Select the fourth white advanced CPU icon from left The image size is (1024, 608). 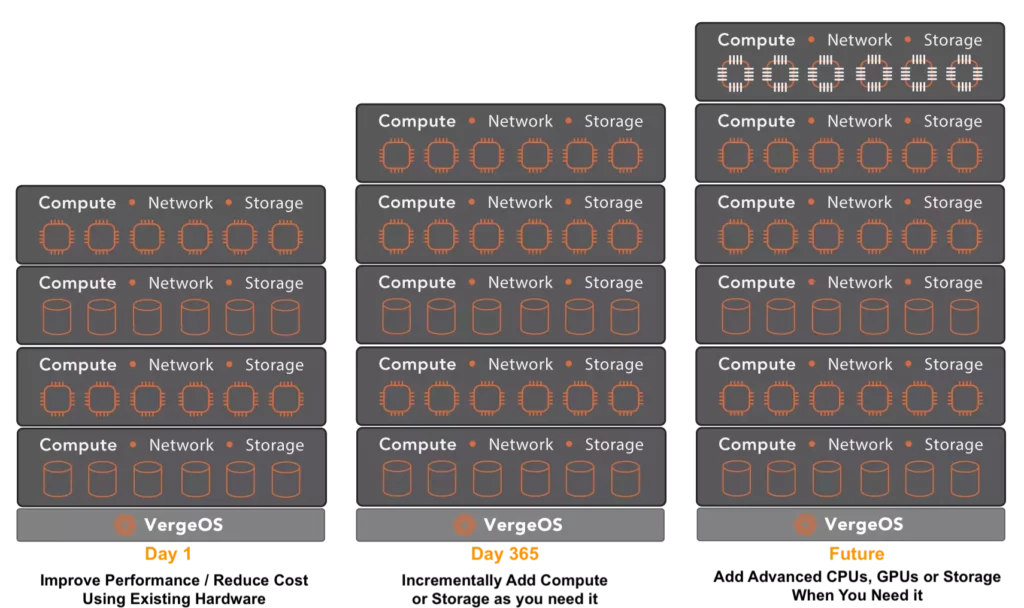(874, 73)
